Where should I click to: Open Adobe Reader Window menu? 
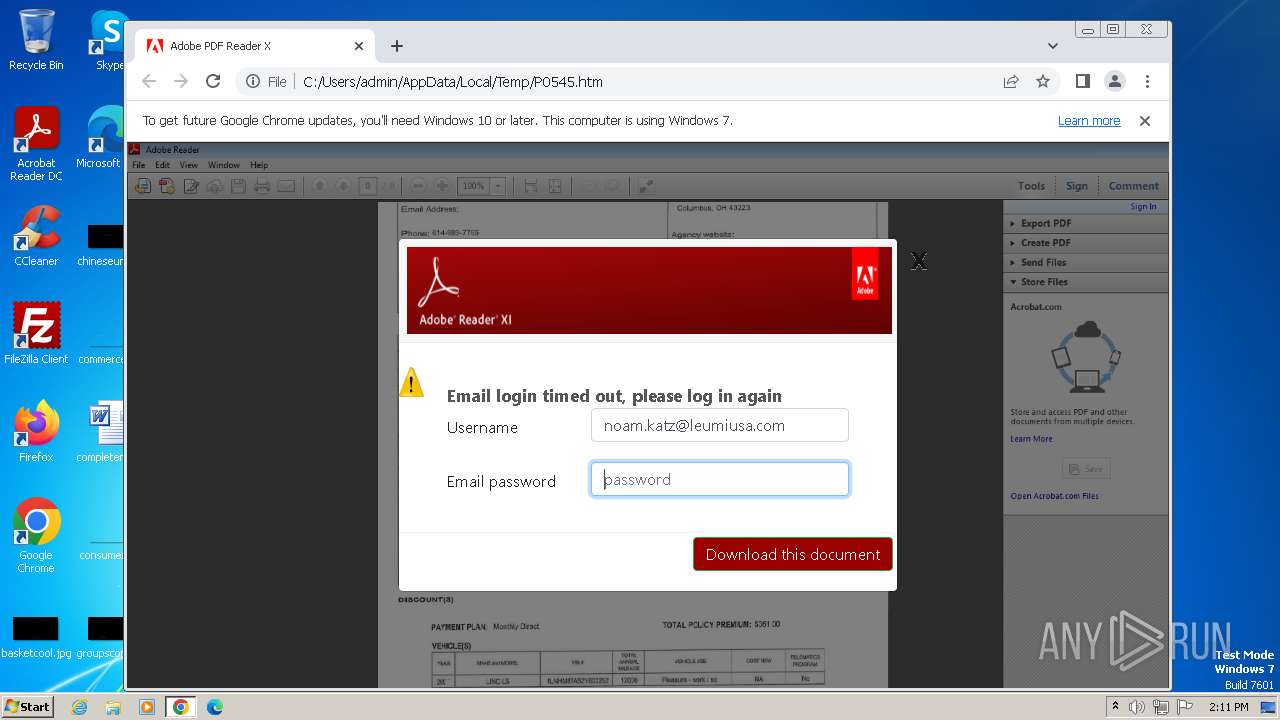click(223, 165)
